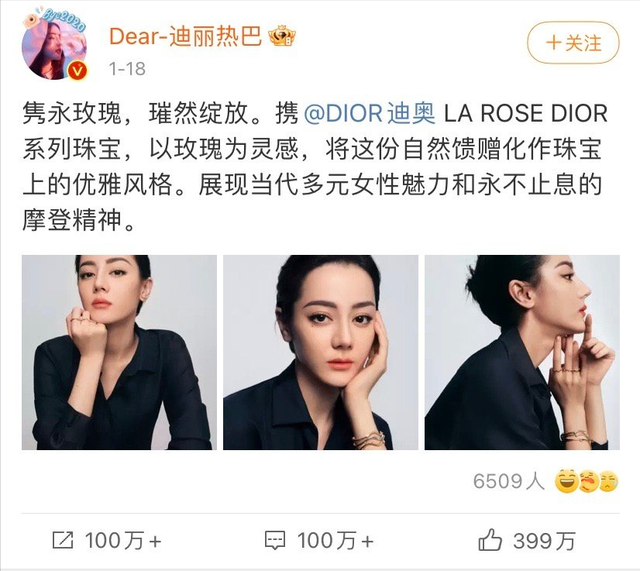Viewport: 640px width, 571px height.
Task: Click the 1-18 post date
Action: 127,69
